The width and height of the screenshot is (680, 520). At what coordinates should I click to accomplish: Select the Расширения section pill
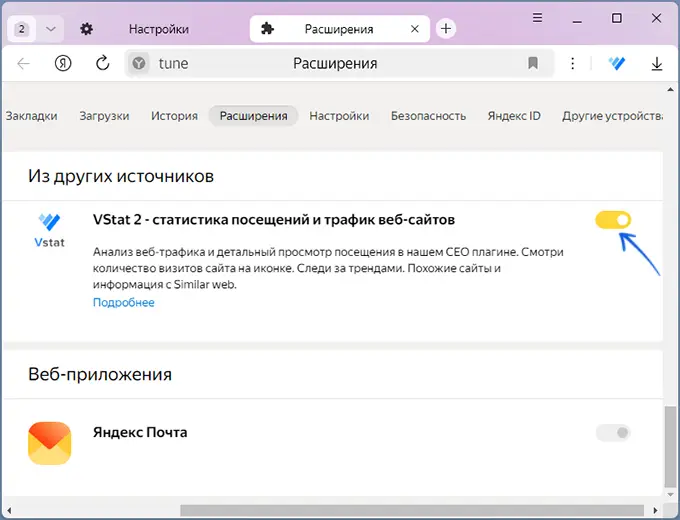[x=253, y=116]
